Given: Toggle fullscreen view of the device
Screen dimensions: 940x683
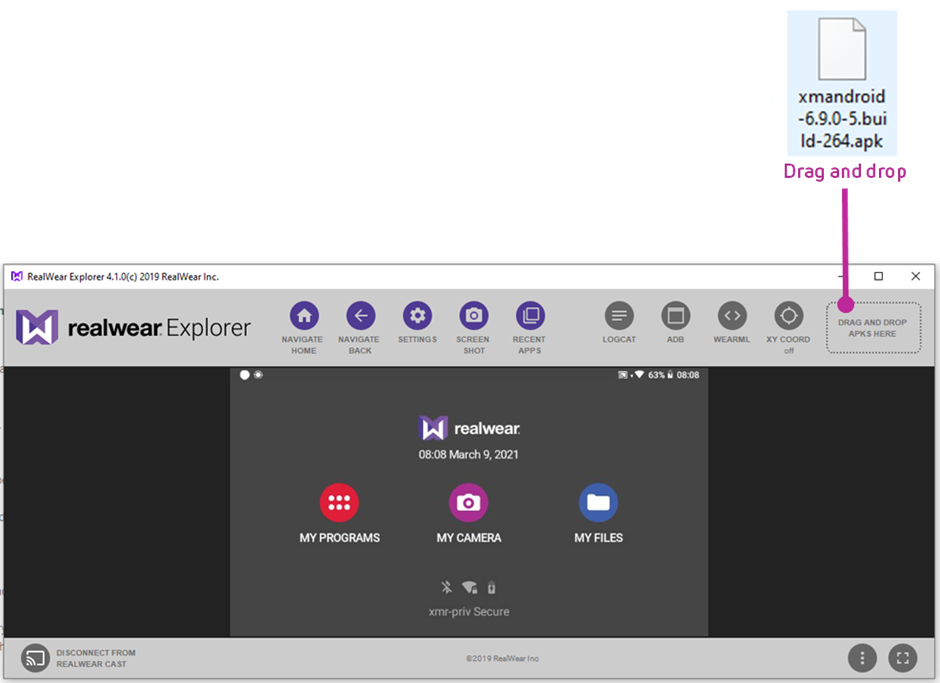Looking at the screenshot, I should pyautogui.click(x=902, y=658).
